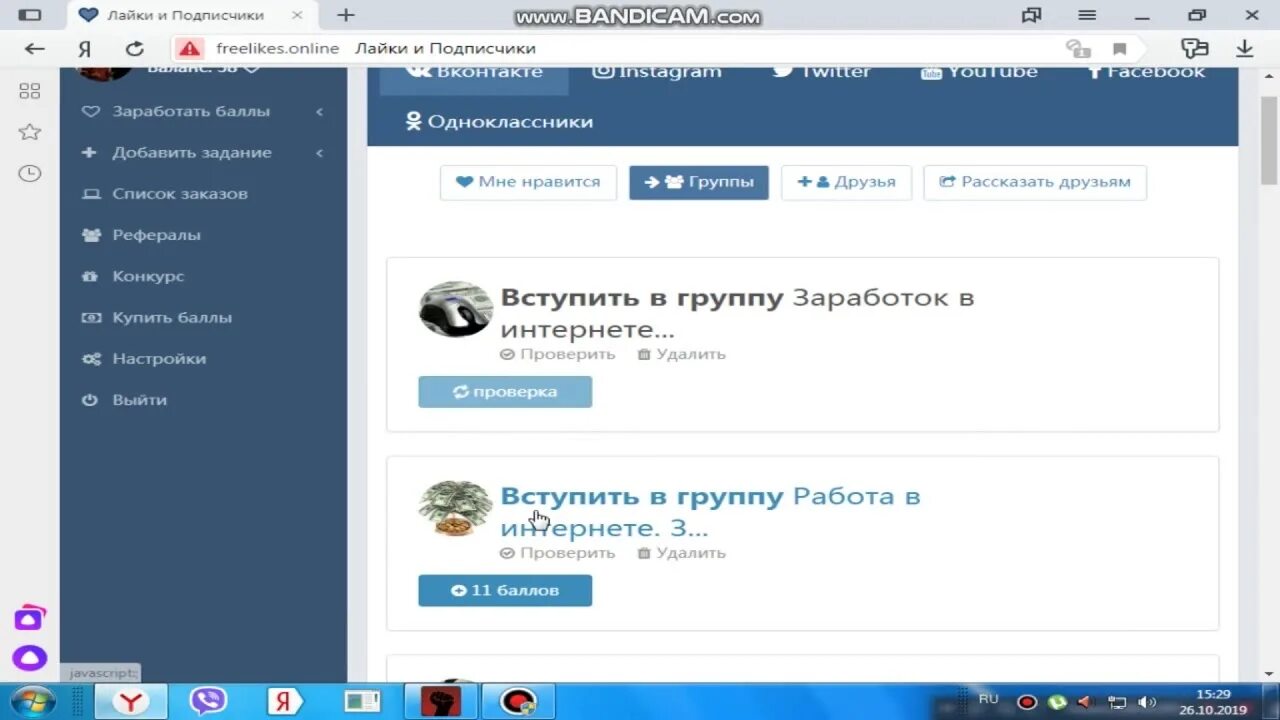
Task: Log out with Выйти in the sidebar
Action: click(139, 399)
